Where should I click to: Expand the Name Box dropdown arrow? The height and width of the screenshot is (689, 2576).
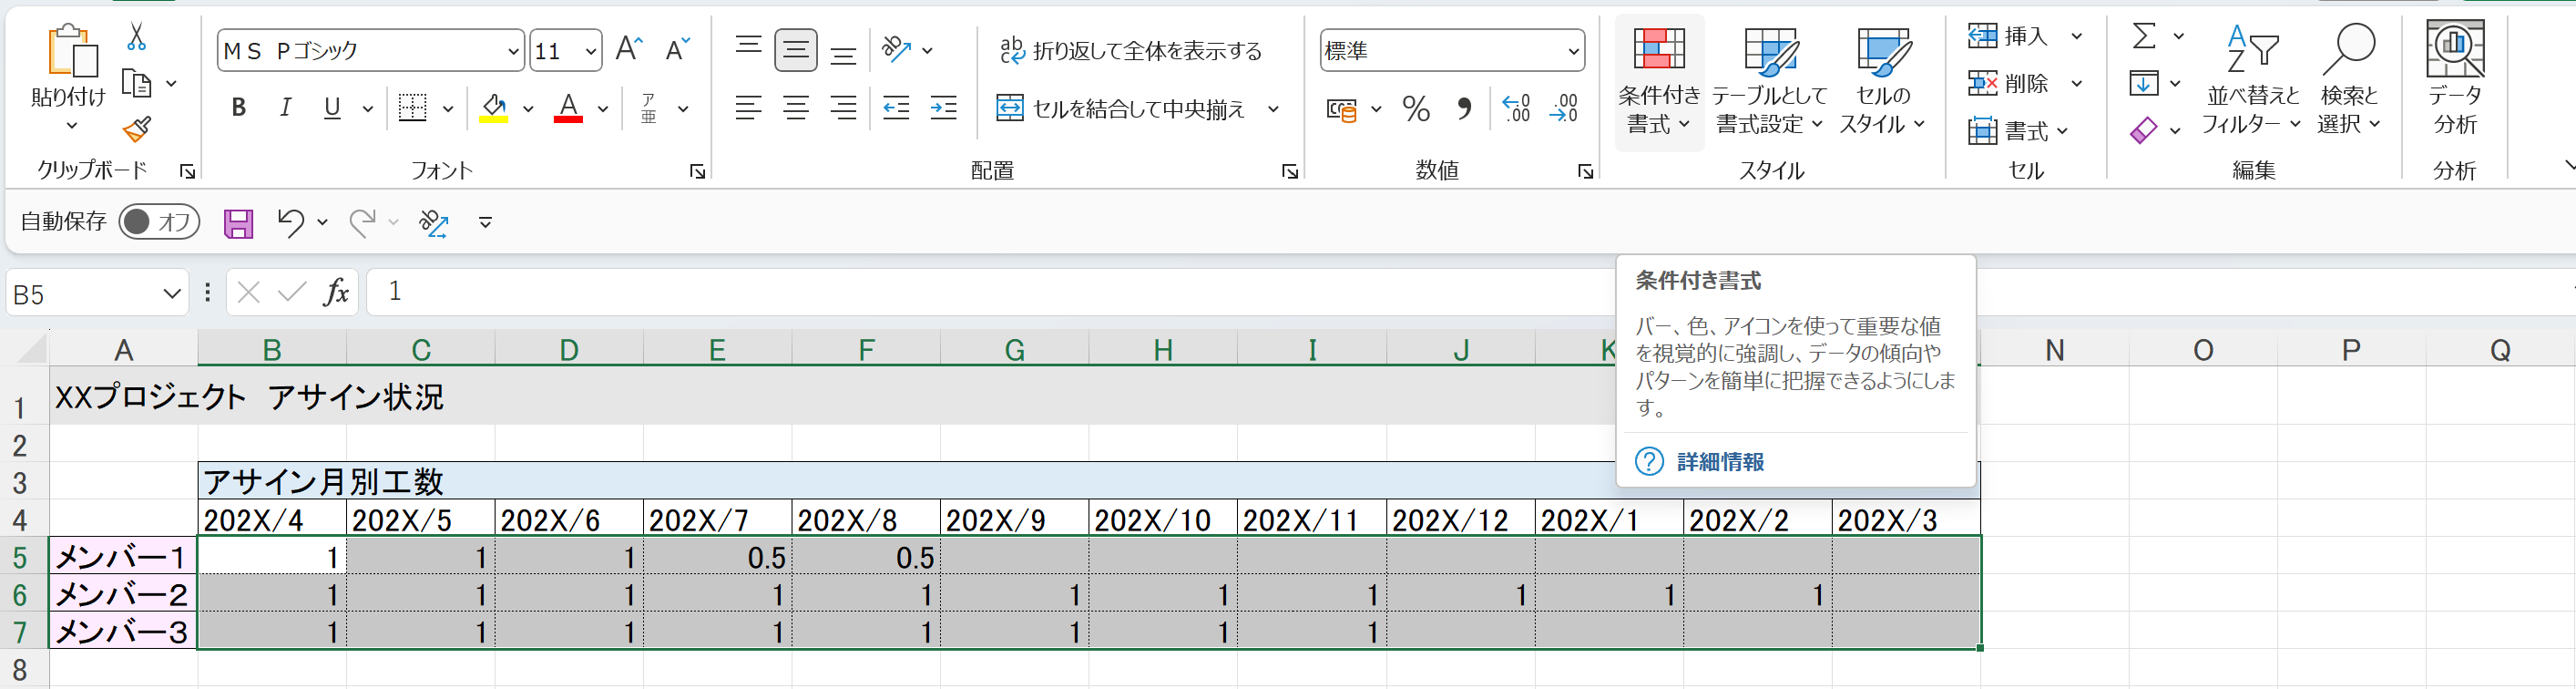click(171, 294)
